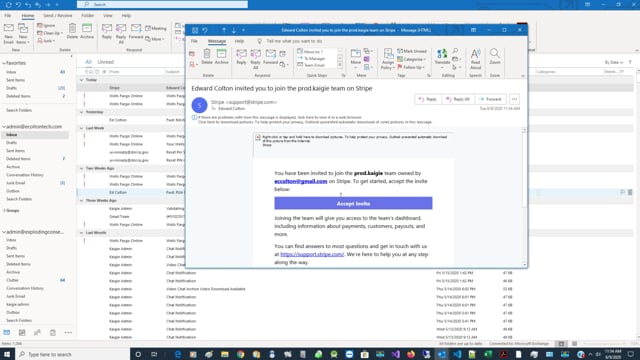Expand the Quick Steps gallery arrow
This screenshot has height=360, width=640.
[x=340, y=65]
